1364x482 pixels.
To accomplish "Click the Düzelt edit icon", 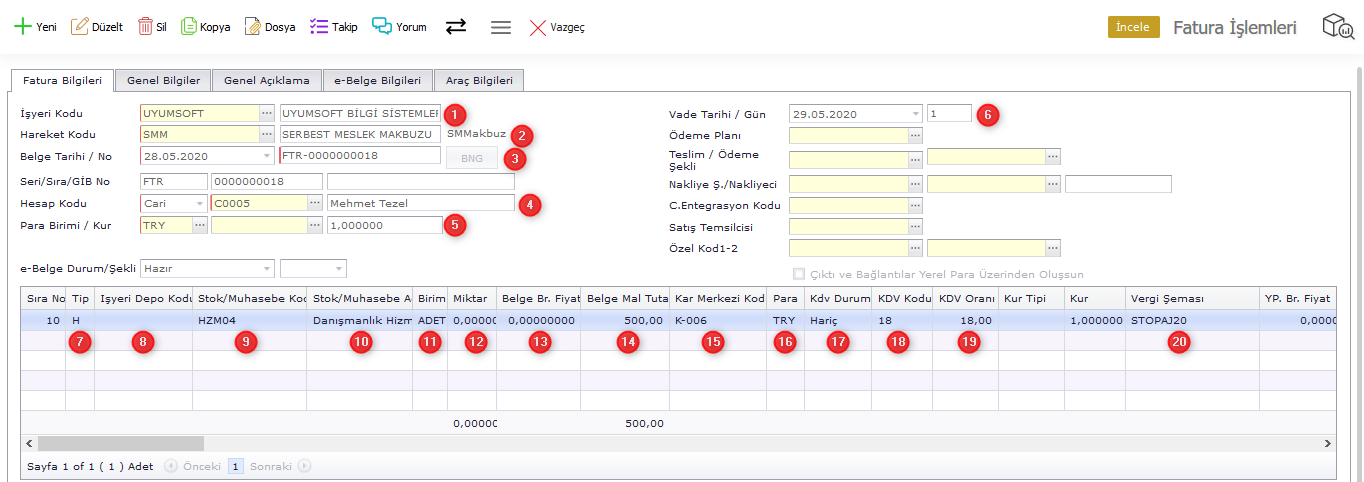I will pos(80,27).
